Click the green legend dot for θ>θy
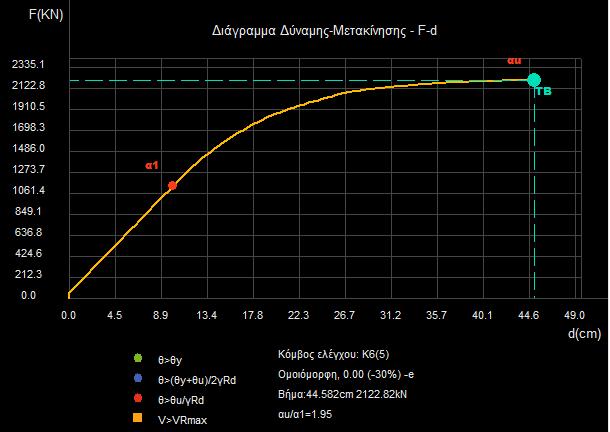Image resolution: width=610 pixels, height=432 pixels. coord(138,358)
